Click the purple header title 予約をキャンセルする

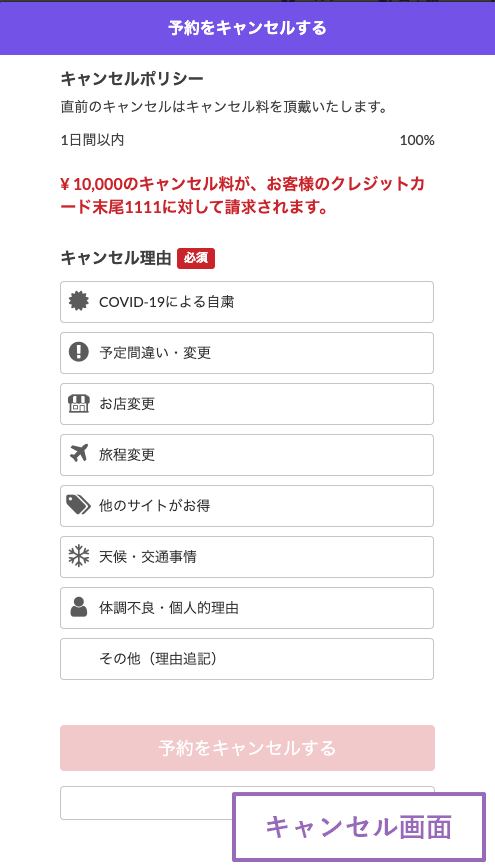tap(248, 28)
